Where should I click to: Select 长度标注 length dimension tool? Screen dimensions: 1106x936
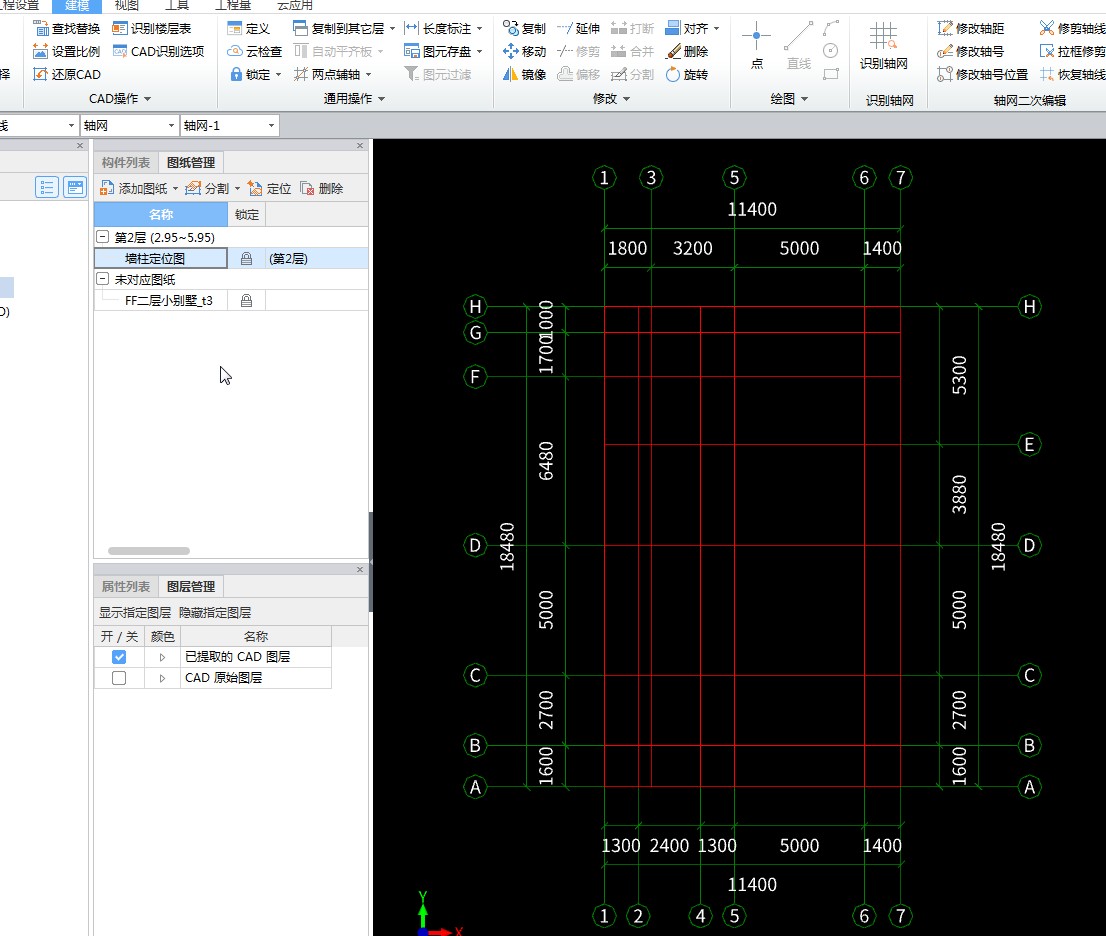pos(437,28)
